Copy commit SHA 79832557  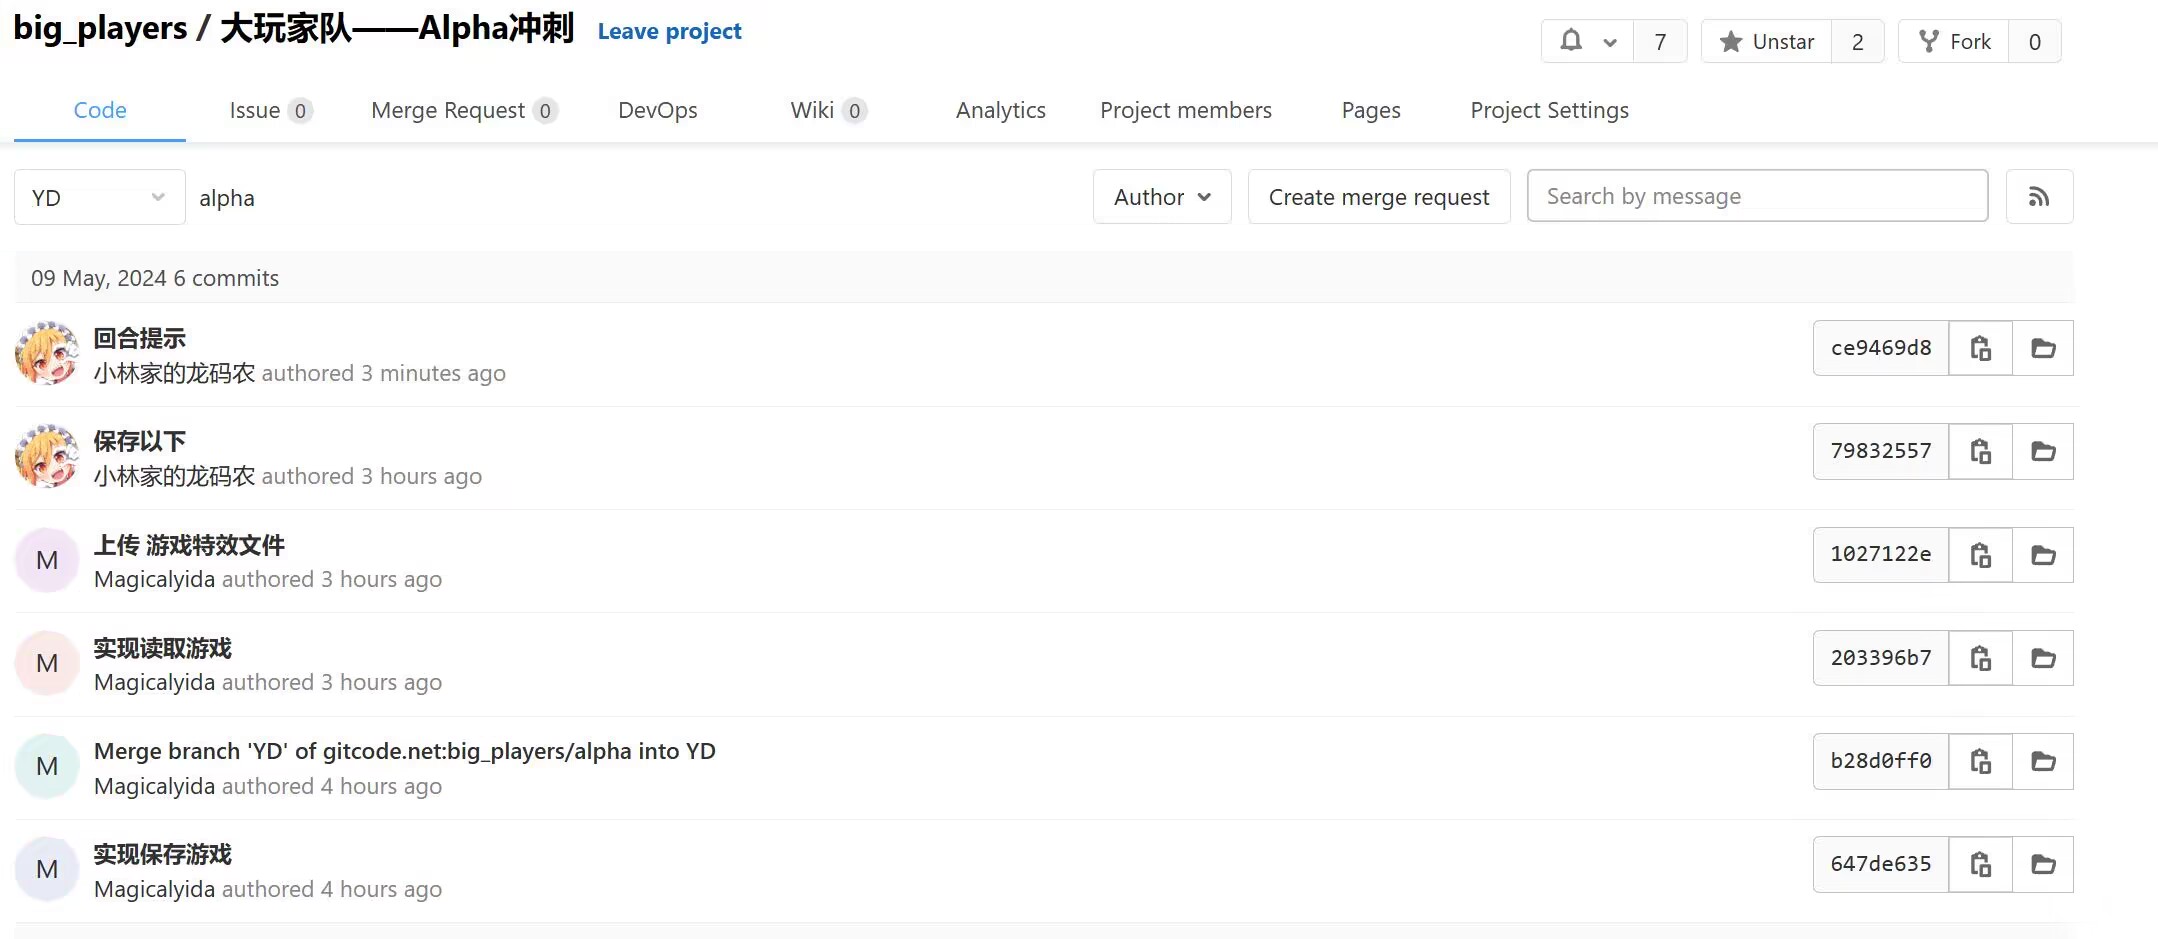pos(1980,451)
